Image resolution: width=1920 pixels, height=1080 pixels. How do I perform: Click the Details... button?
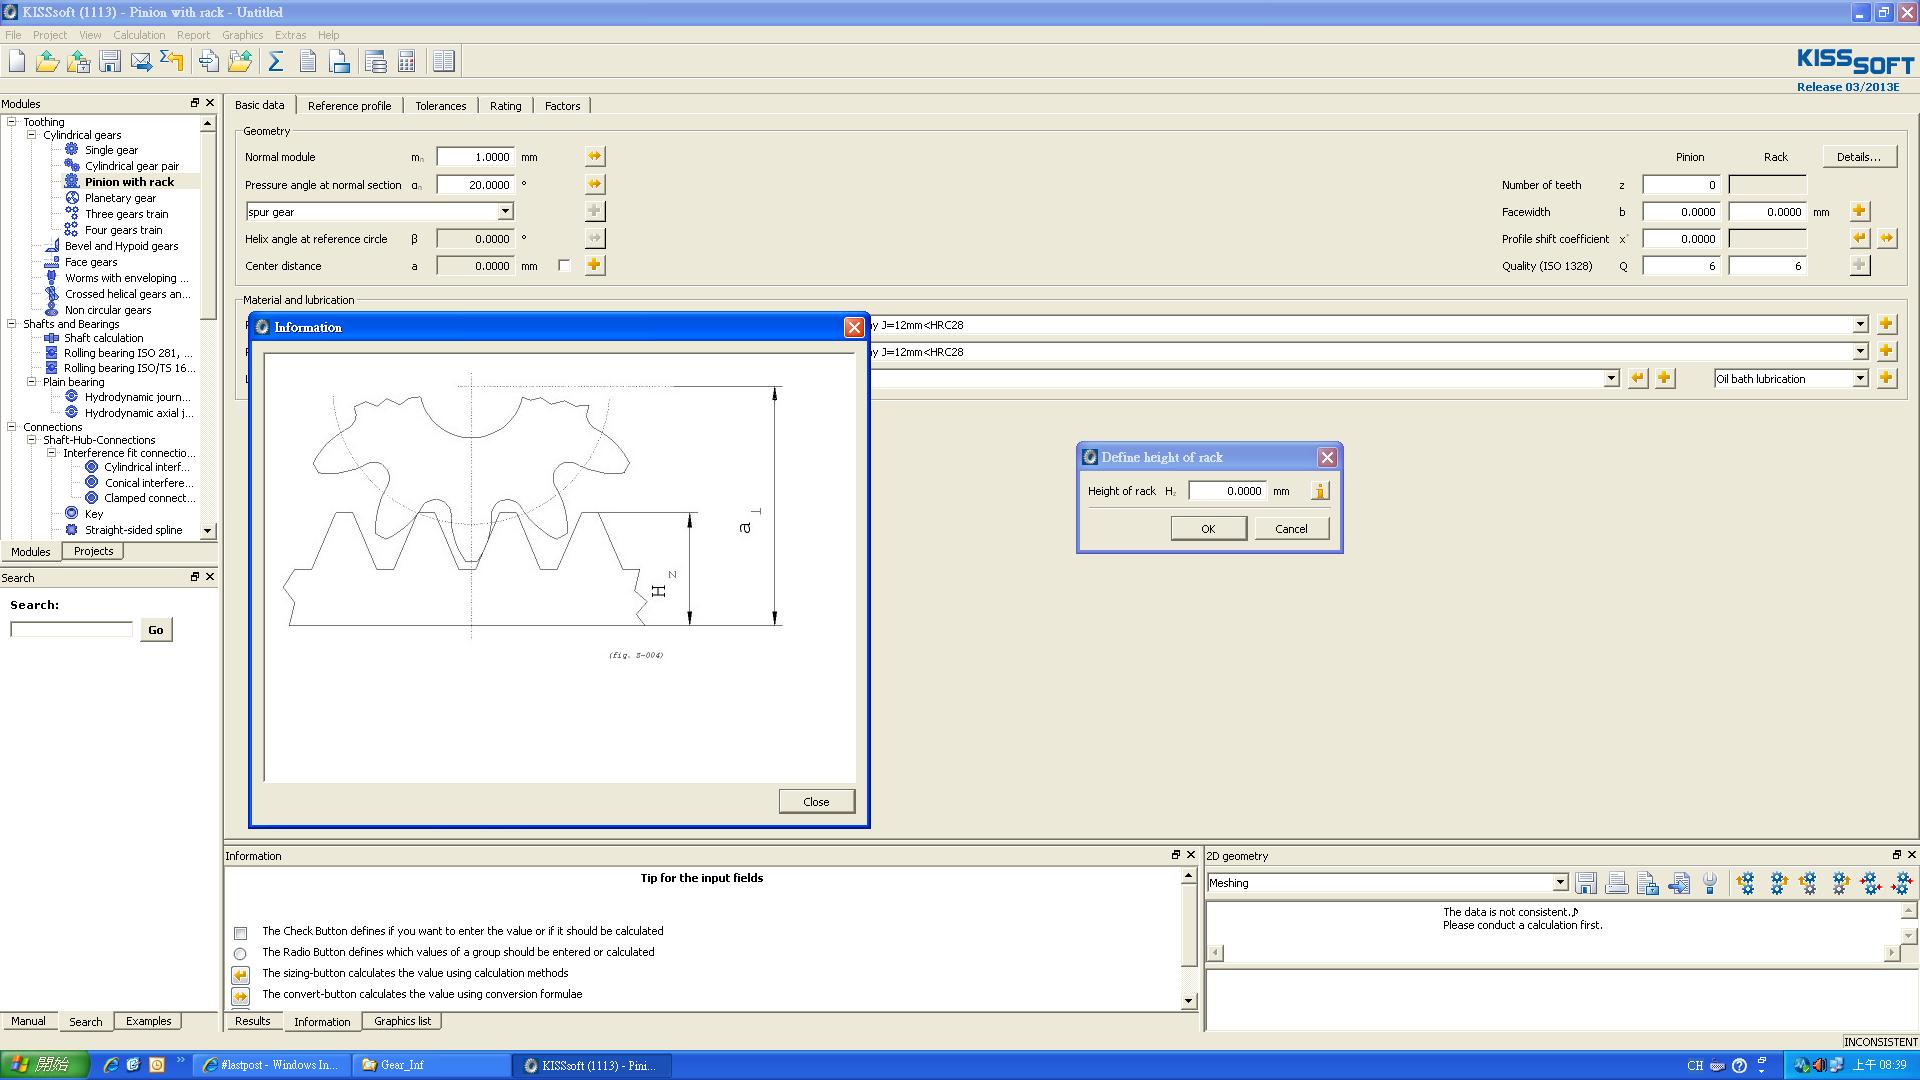(x=1859, y=157)
